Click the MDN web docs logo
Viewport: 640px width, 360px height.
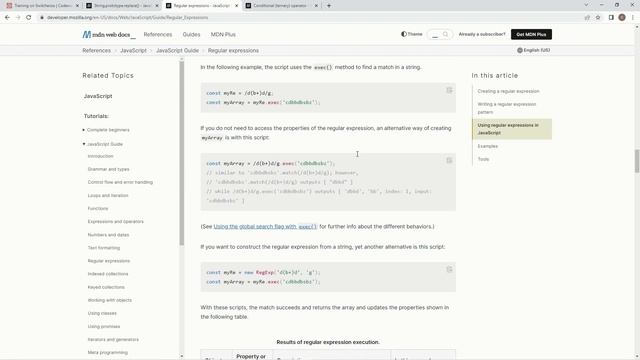109,35
